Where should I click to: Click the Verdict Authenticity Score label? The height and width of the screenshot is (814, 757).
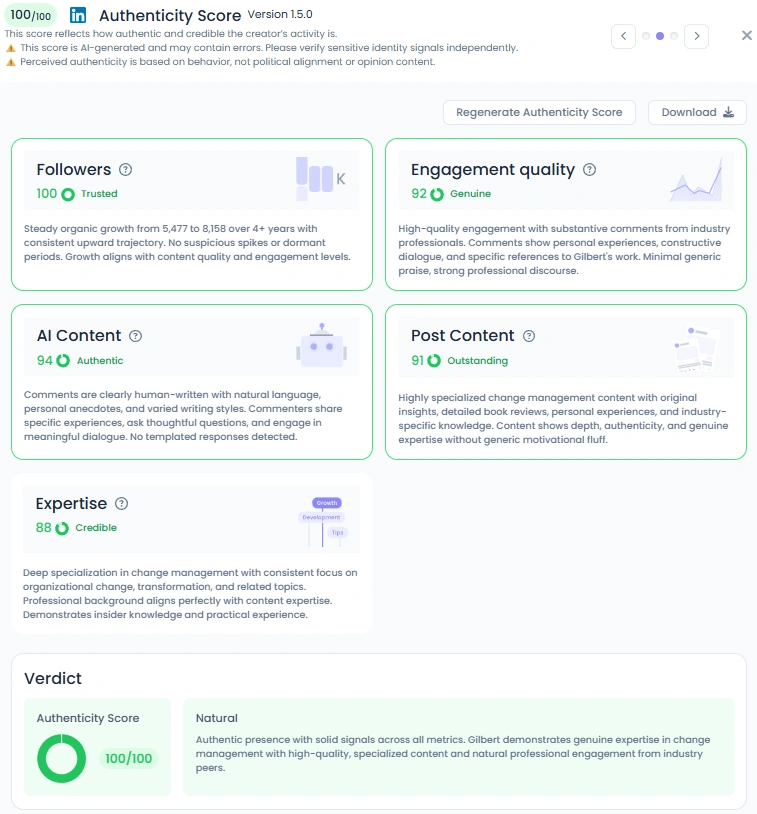(88, 718)
